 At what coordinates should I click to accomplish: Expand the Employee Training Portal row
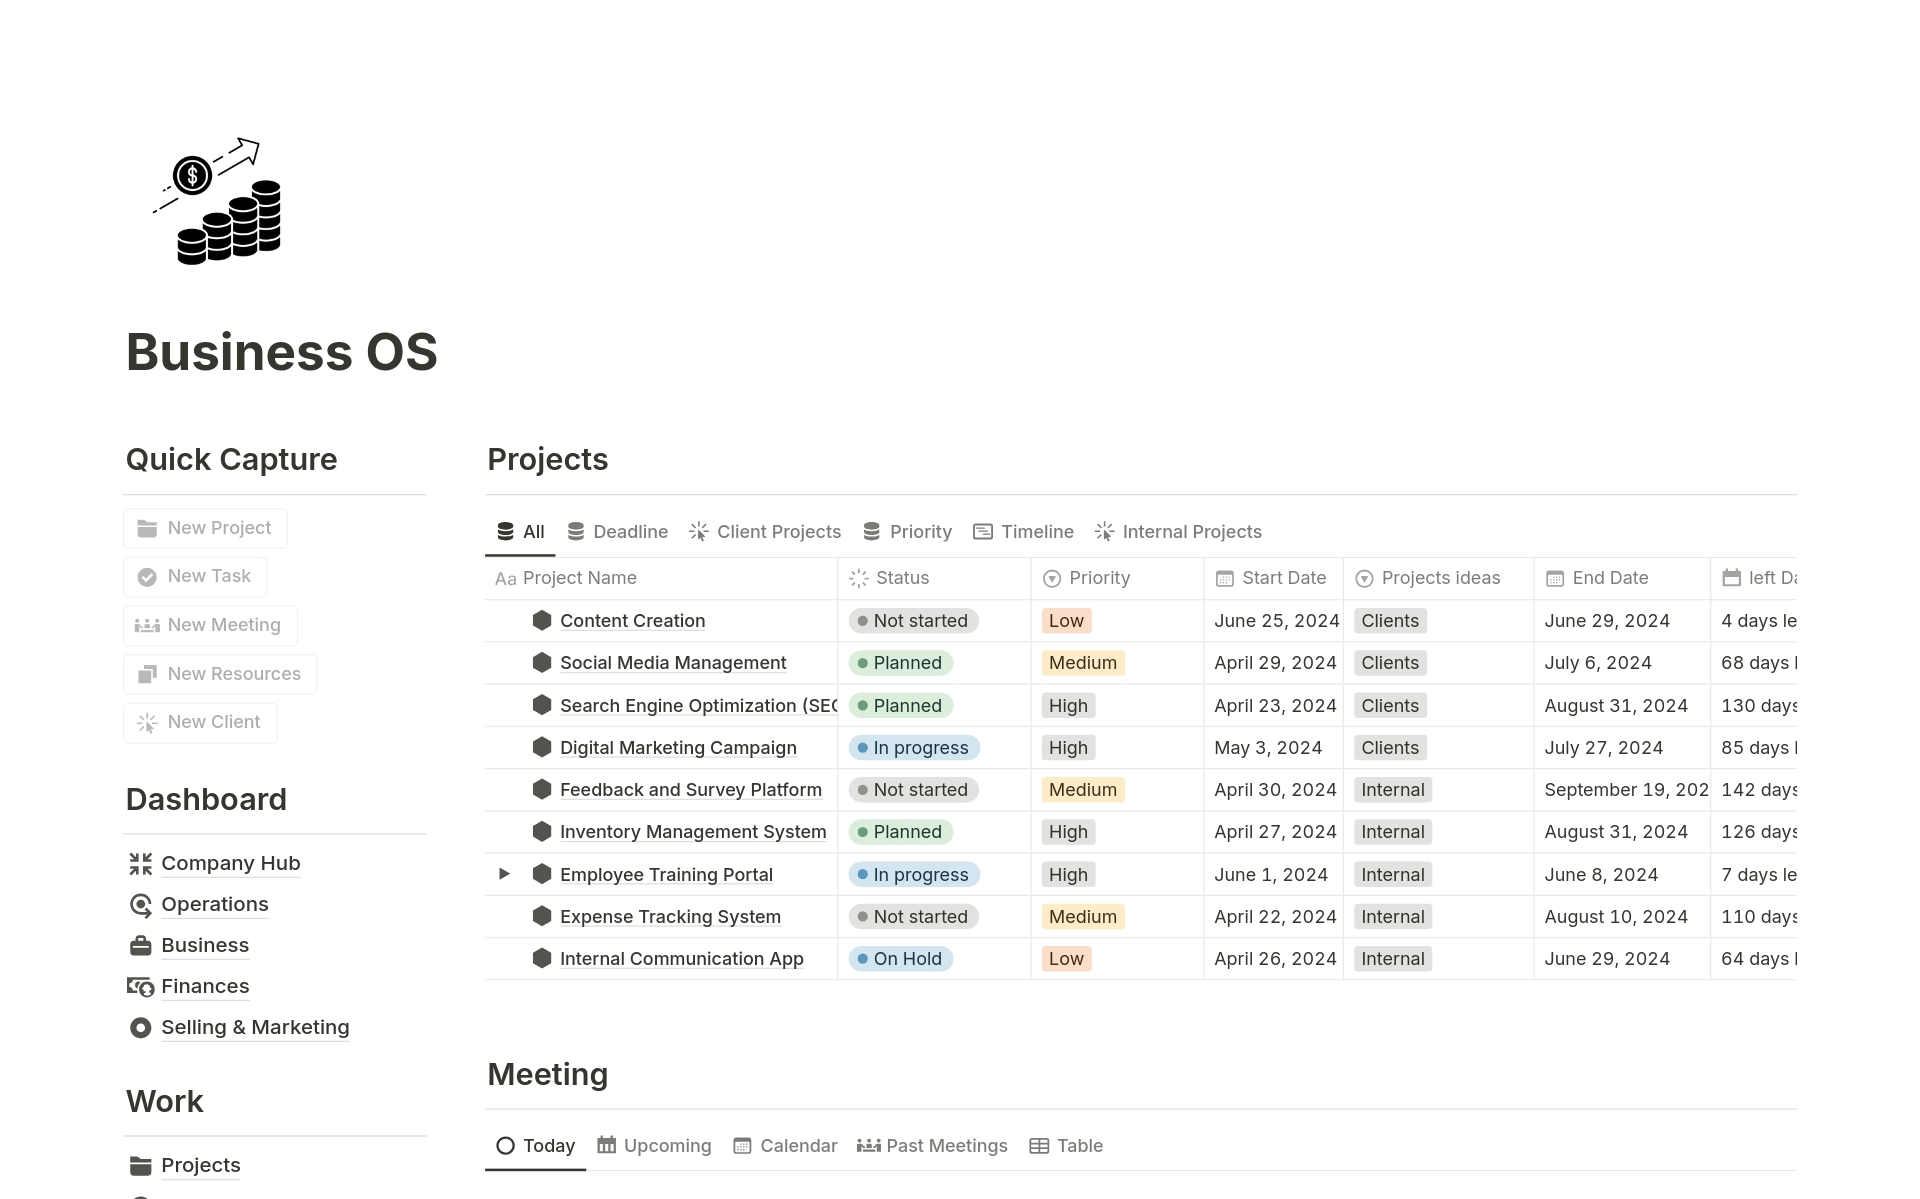click(505, 874)
